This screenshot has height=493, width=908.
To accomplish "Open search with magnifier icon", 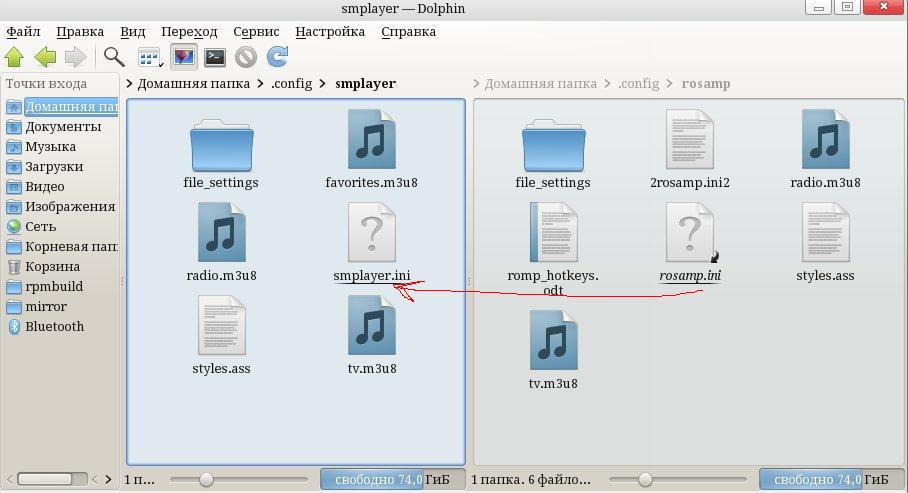I will tap(114, 57).
